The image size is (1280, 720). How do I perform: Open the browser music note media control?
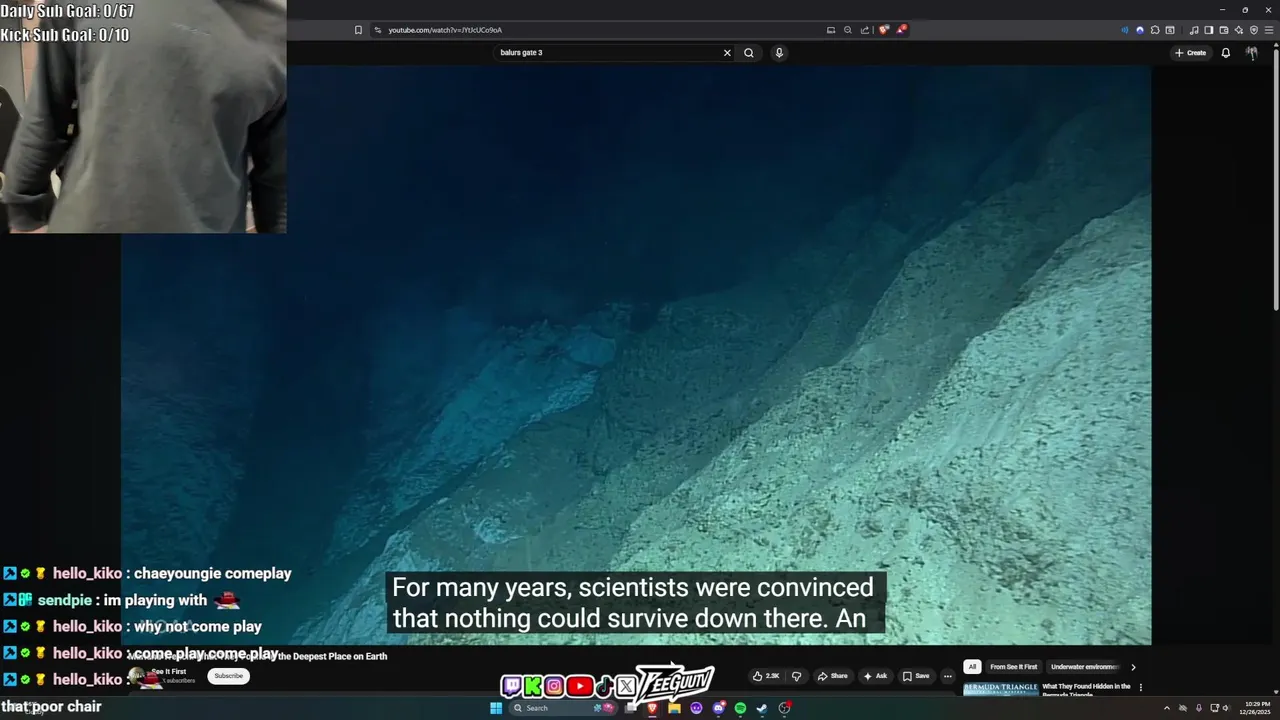coord(1194,30)
